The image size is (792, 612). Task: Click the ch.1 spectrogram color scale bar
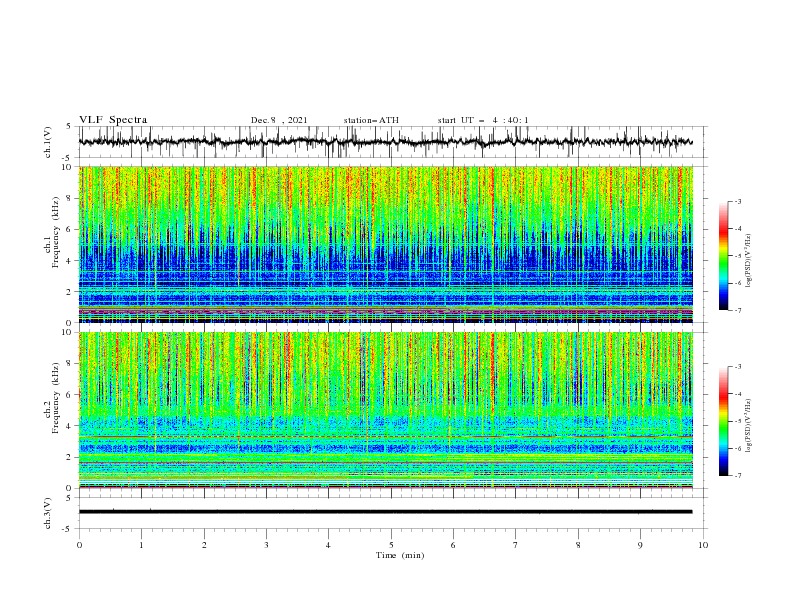[x=723, y=256]
